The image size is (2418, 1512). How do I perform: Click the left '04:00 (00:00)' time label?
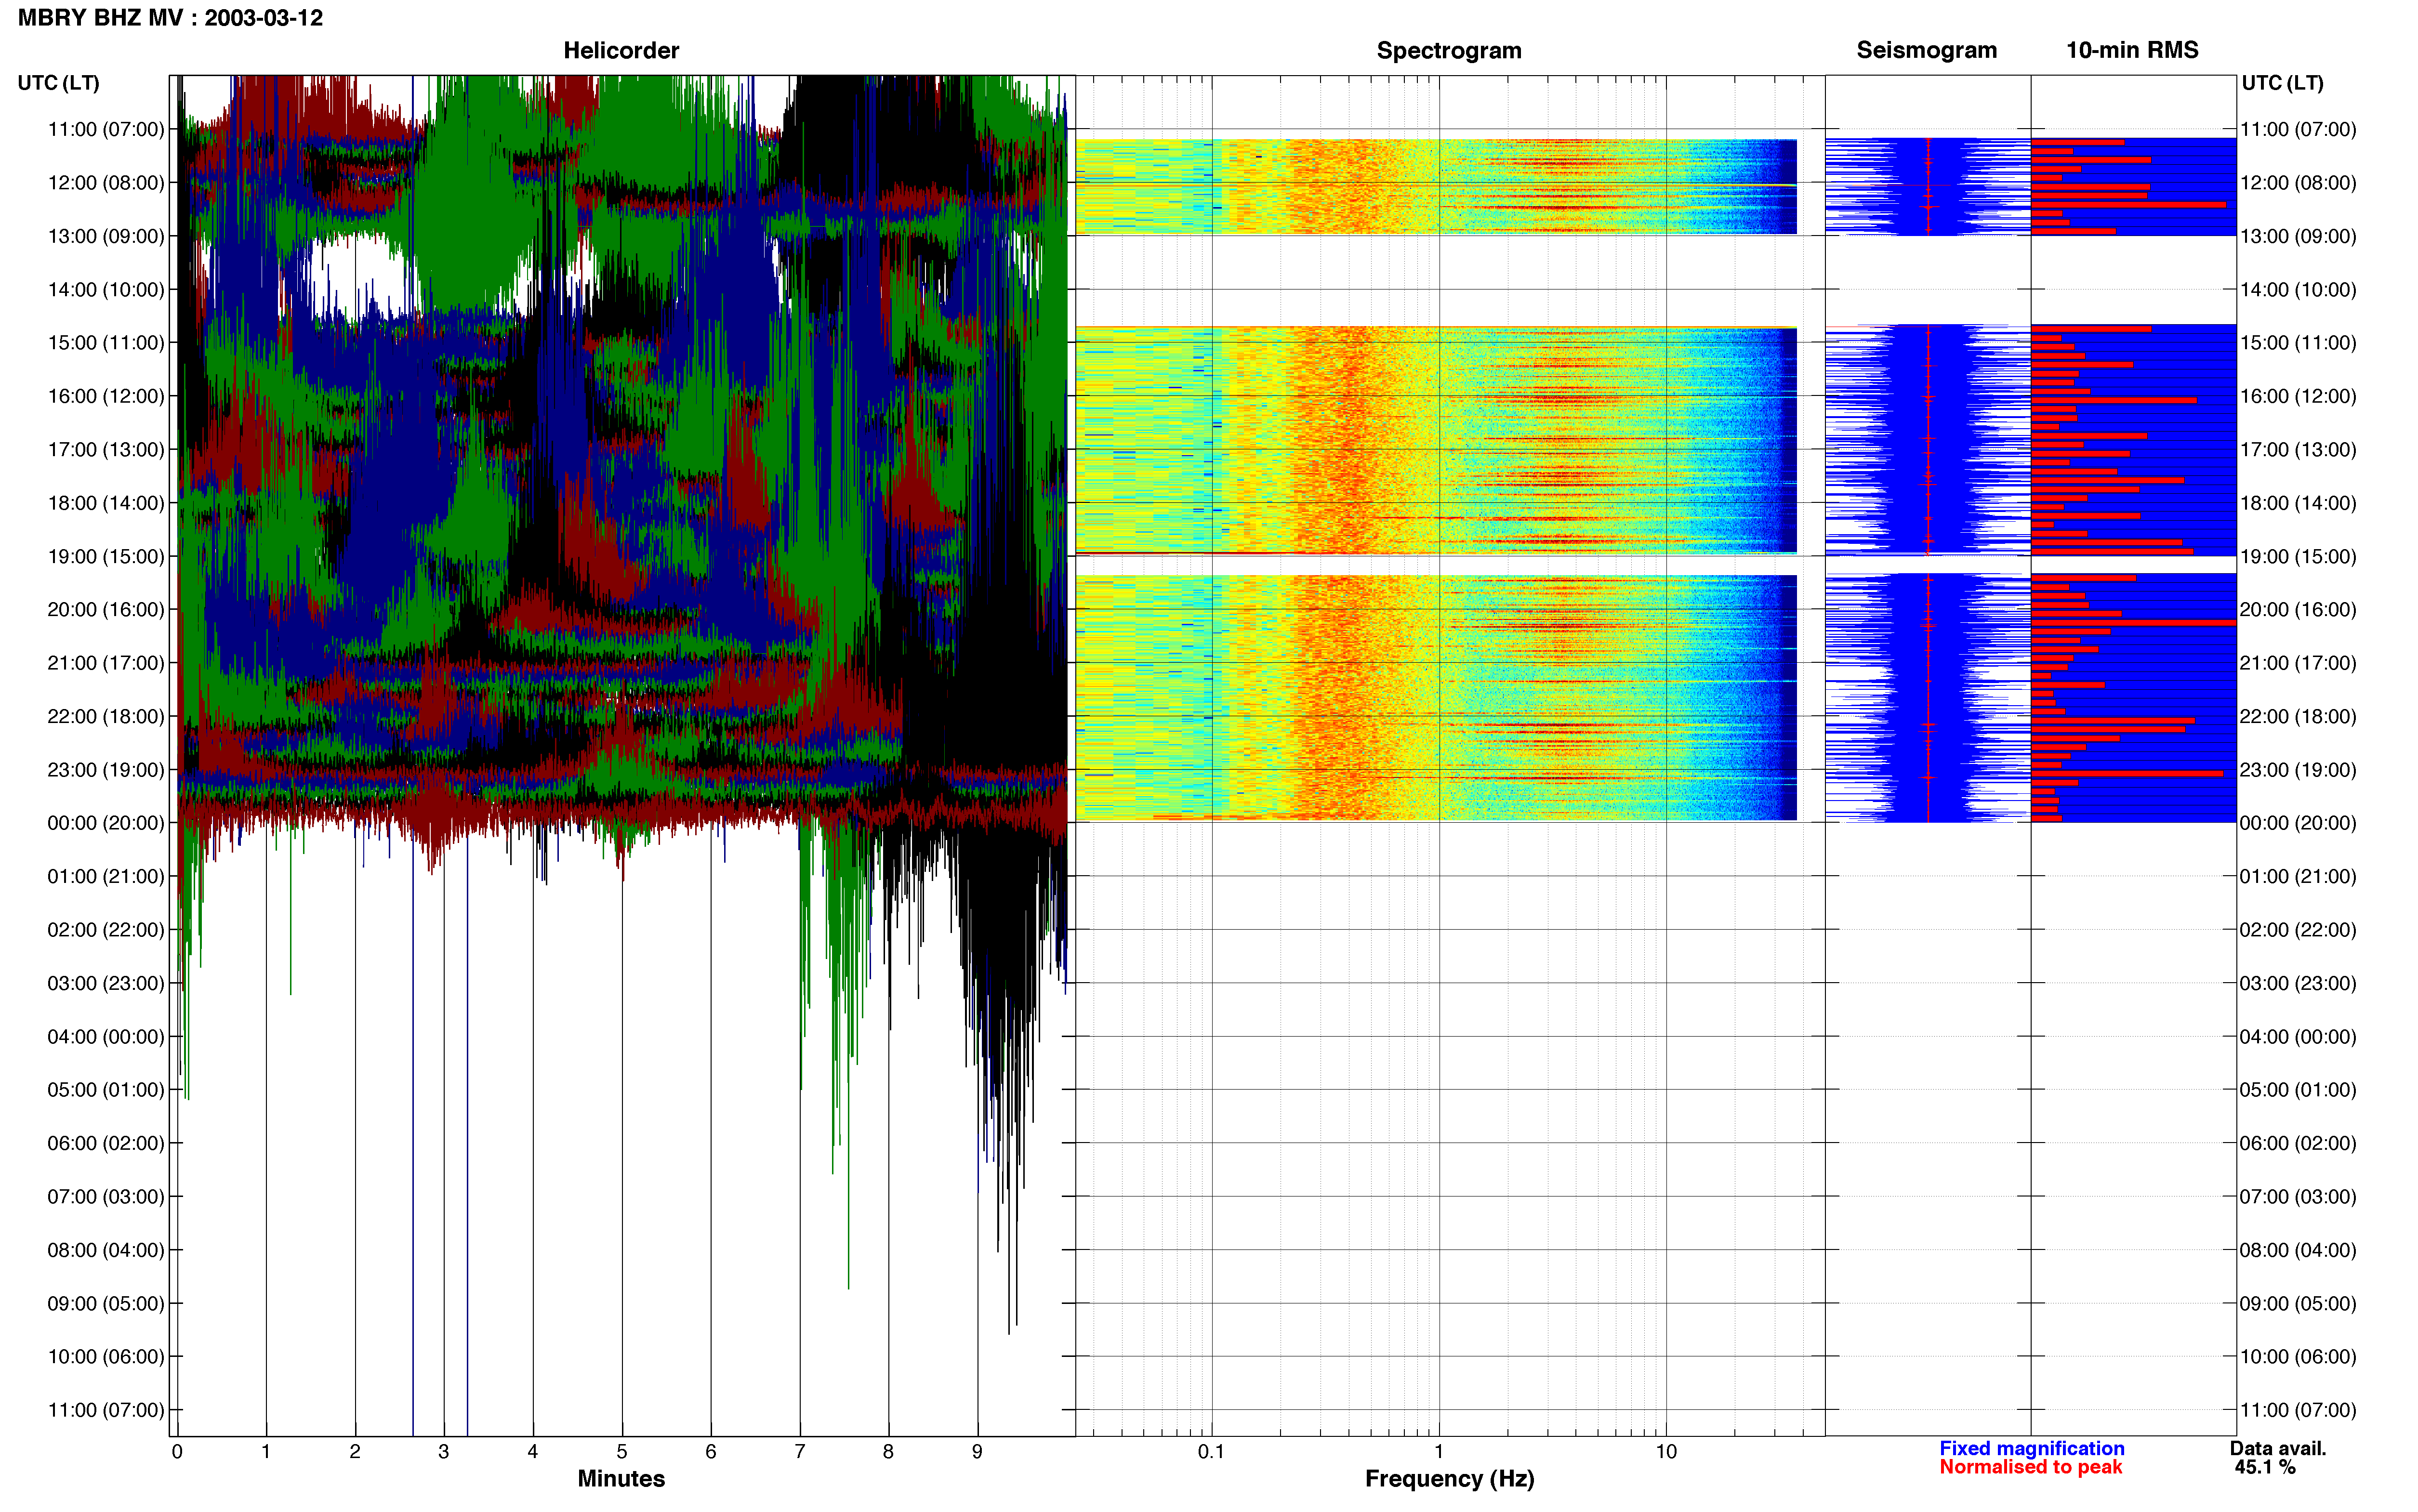[106, 1037]
